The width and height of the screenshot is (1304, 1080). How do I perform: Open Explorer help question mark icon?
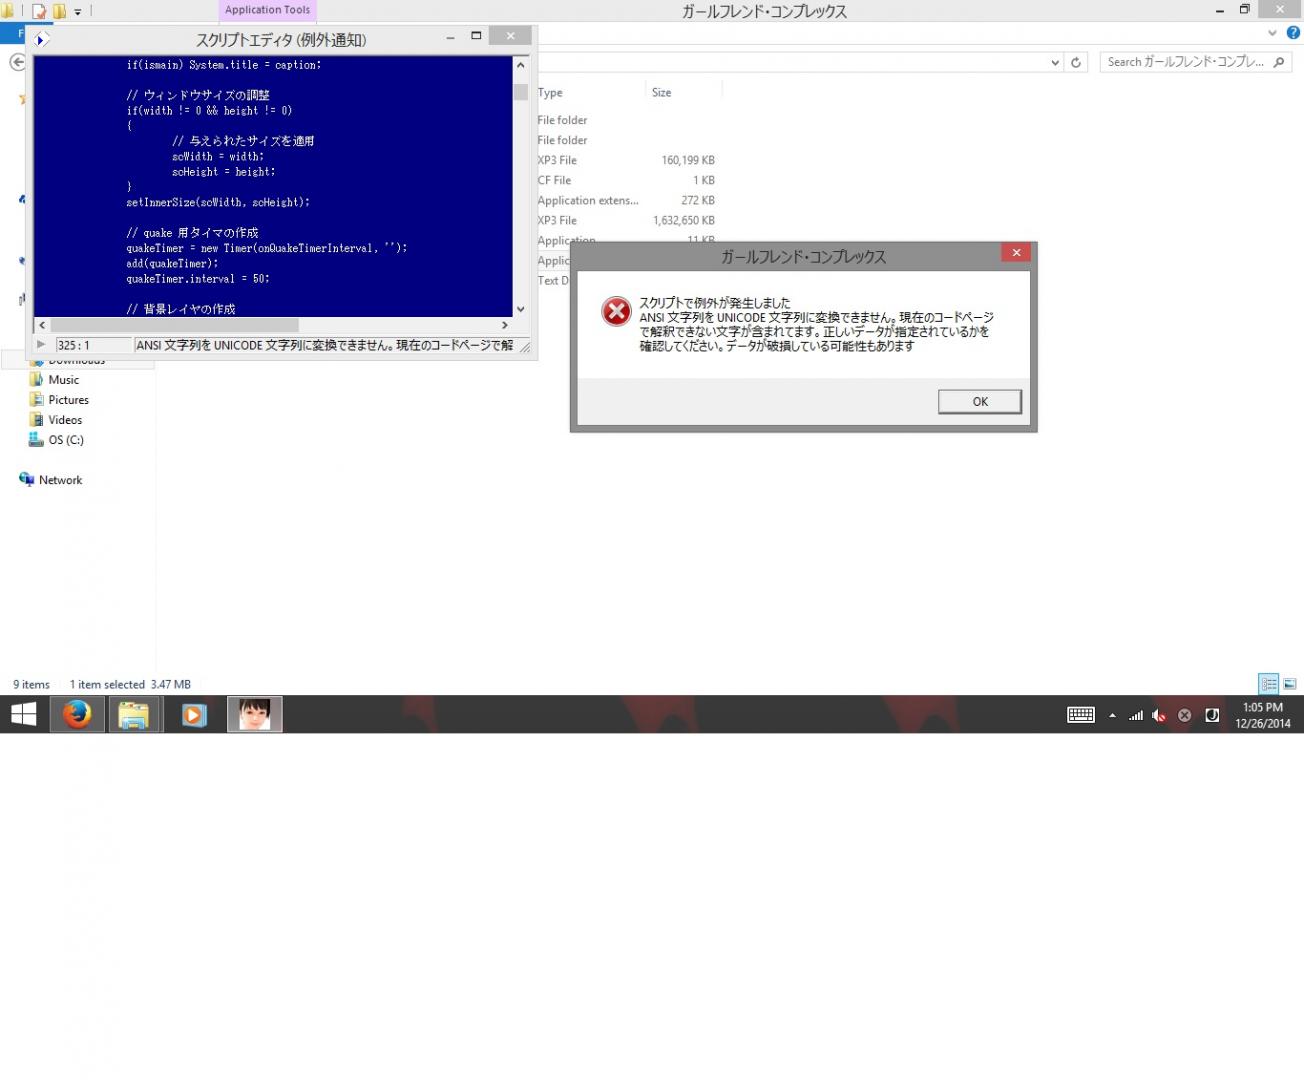tap(1293, 33)
